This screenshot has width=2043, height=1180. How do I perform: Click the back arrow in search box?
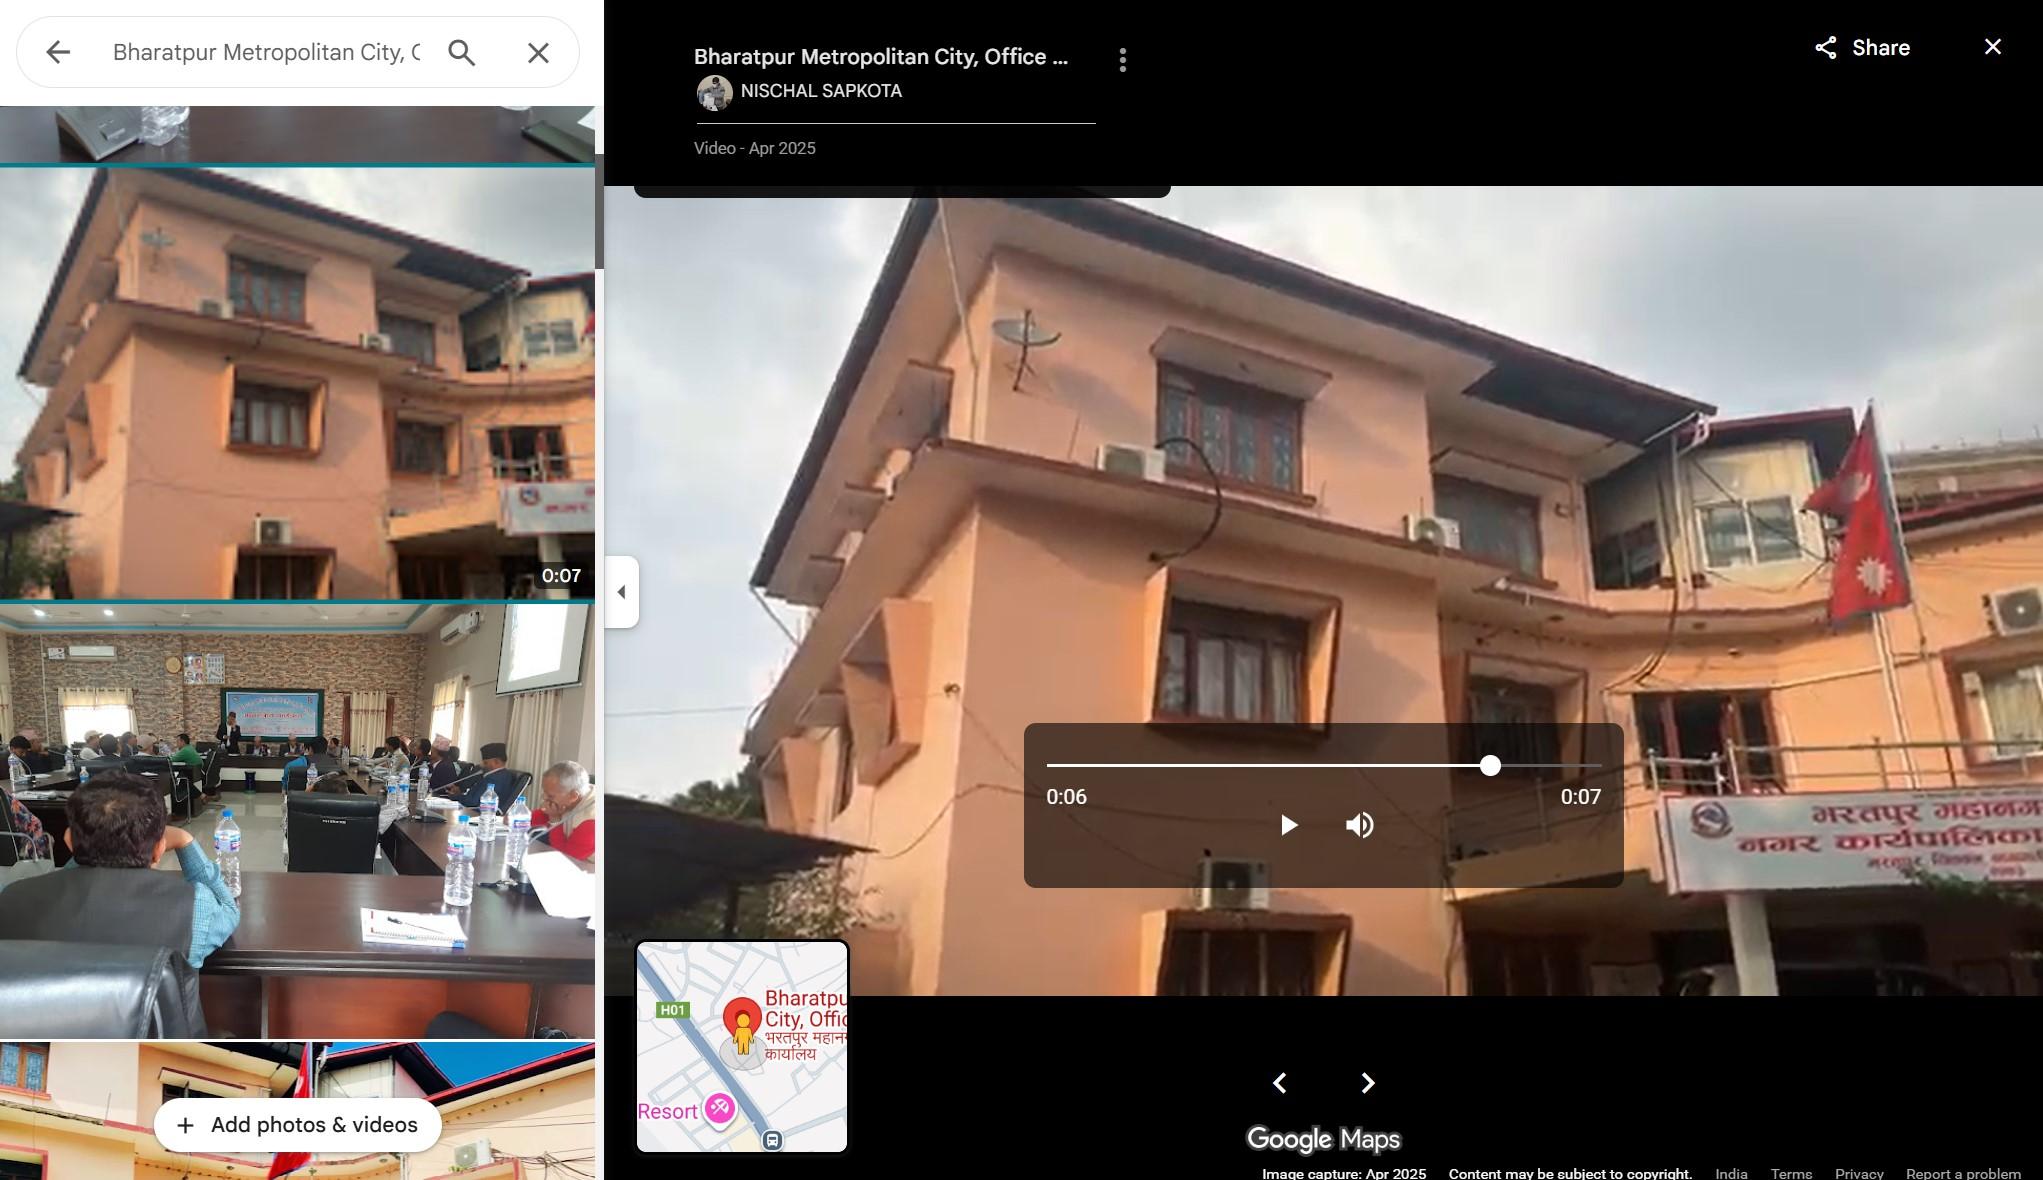tap(58, 52)
